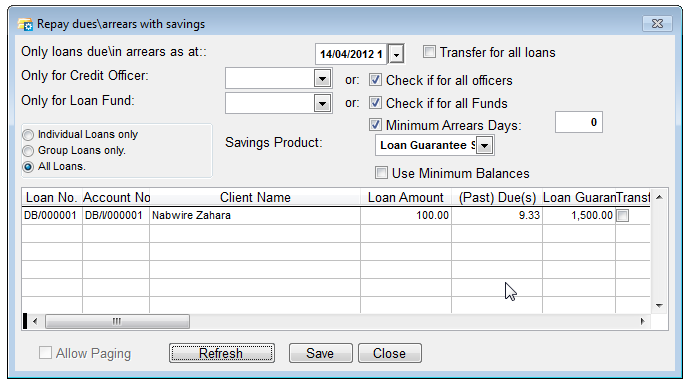Select the Nabwire Zahara client name cell
683x383 pixels.
click(255, 215)
